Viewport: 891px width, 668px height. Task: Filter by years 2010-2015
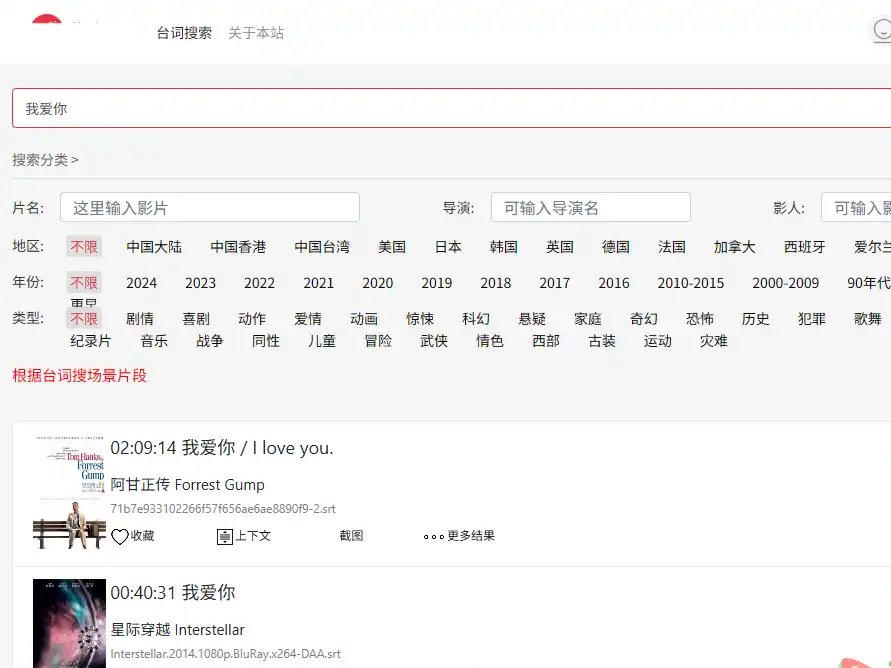tap(691, 283)
